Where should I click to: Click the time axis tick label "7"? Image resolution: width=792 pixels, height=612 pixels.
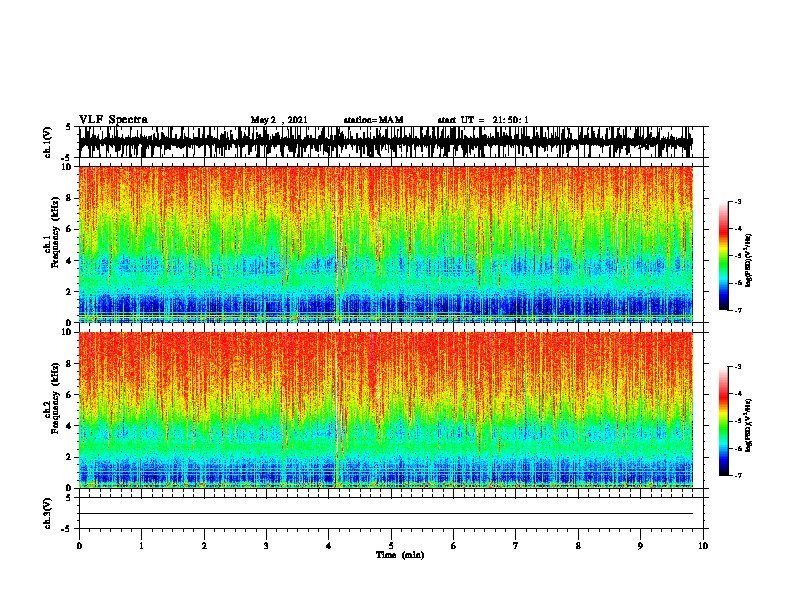[x=516, y=546]
